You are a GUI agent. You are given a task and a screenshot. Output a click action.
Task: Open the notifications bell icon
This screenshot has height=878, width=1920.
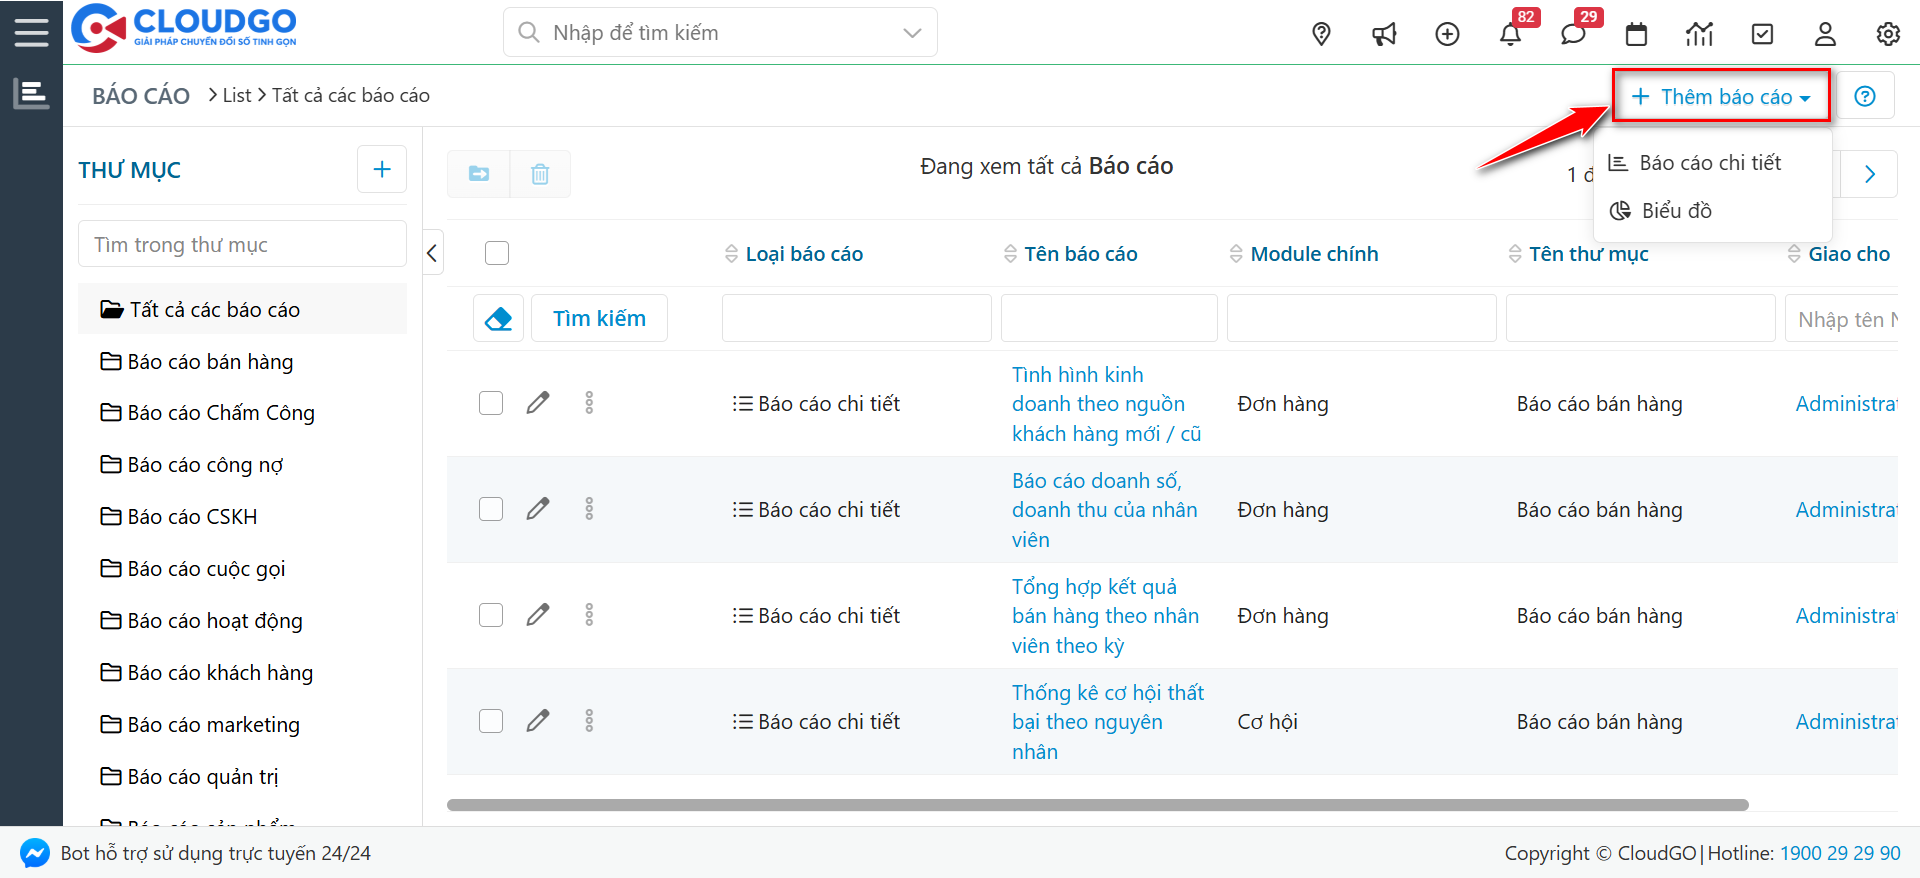1510,35
